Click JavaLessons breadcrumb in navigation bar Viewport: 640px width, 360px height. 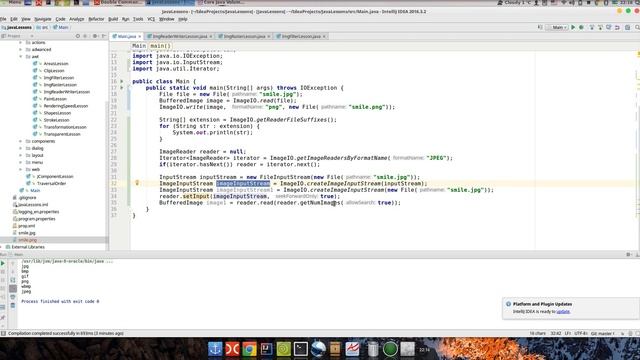click(17, 27)
